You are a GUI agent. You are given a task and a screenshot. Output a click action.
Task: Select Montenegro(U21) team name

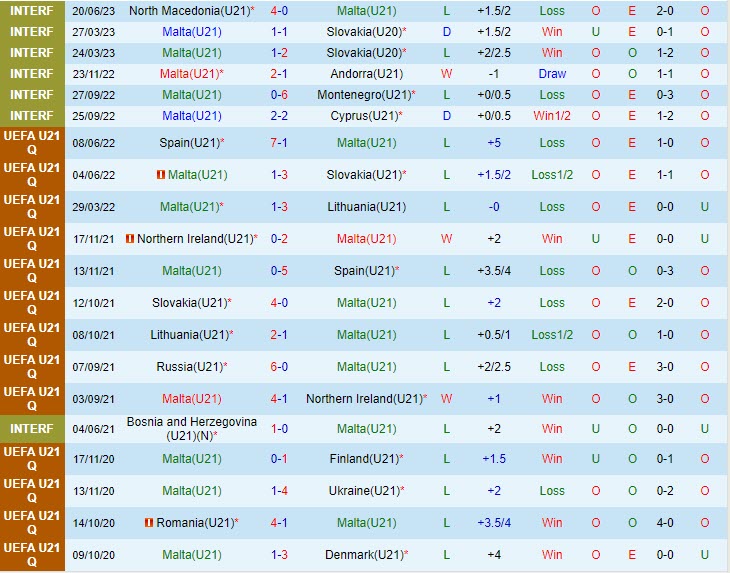[x=366, y=95]
